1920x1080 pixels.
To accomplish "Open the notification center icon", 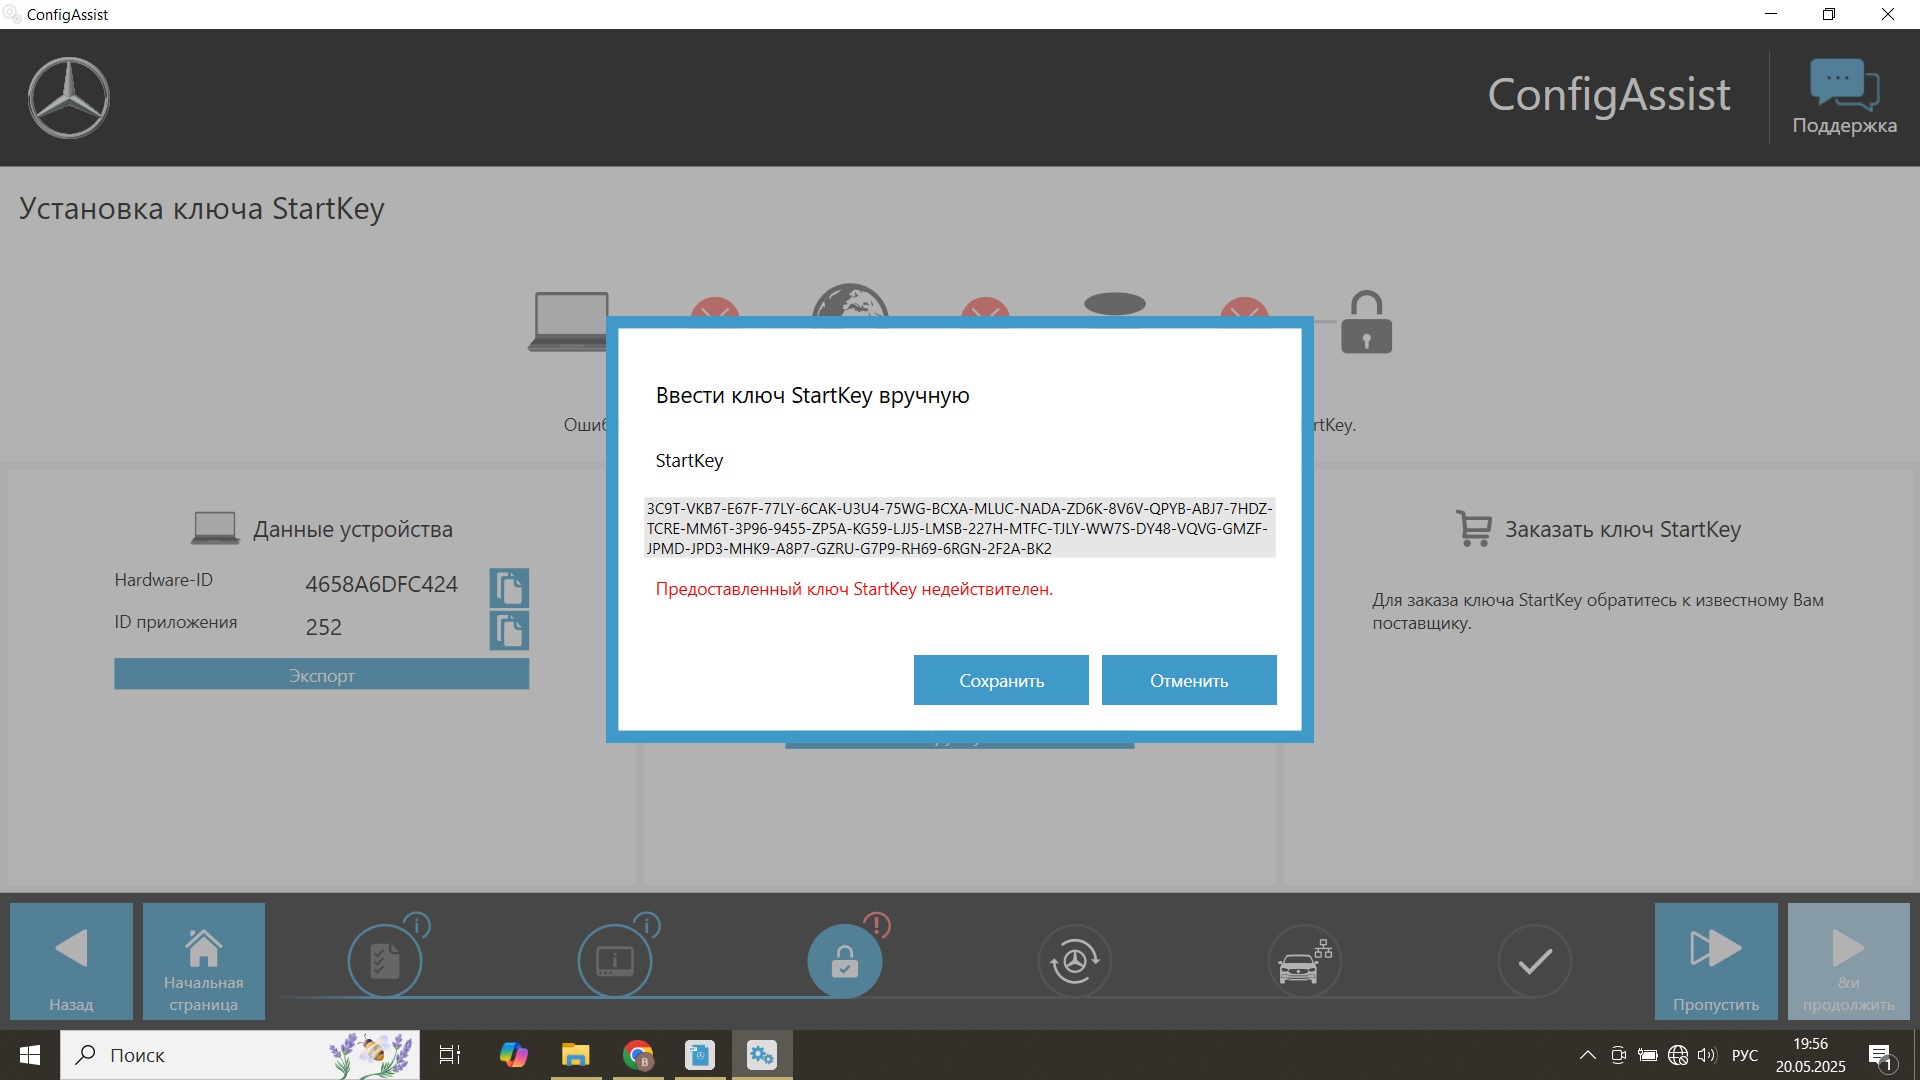I will pyautogui.click(x=1881, y=1056).
